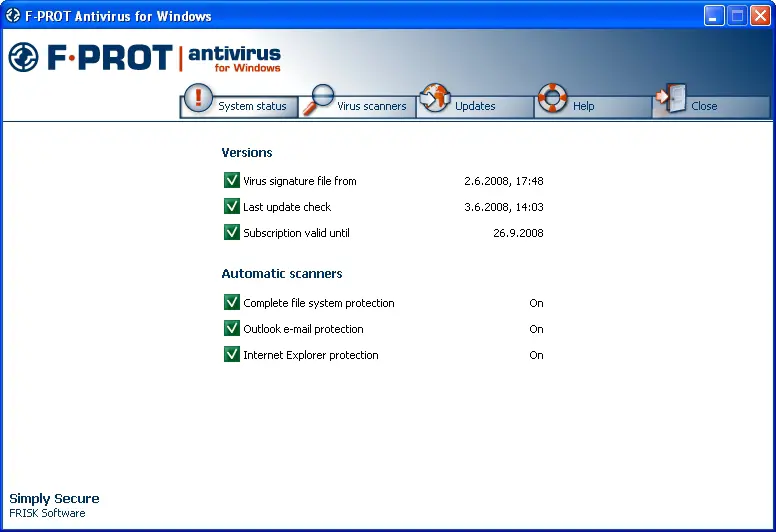Click the Virus signature file check mark
Image resolution: width=776 pixels, height=532 pixels.
tap(232, 180)
